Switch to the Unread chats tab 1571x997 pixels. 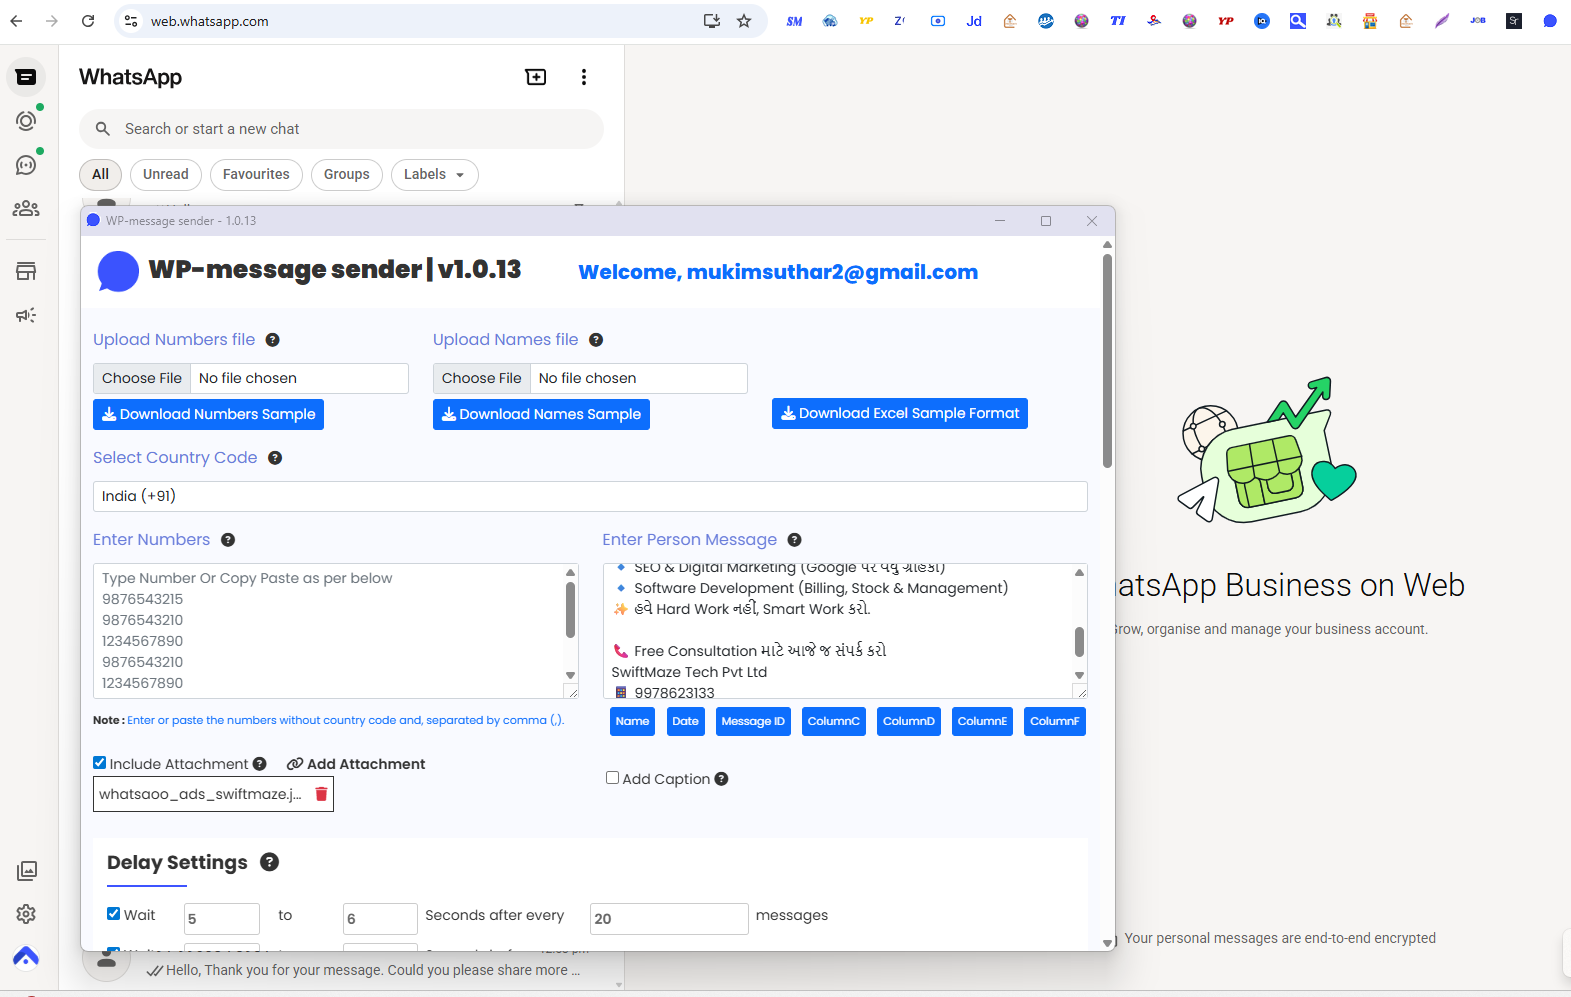[x=166, y=174]
